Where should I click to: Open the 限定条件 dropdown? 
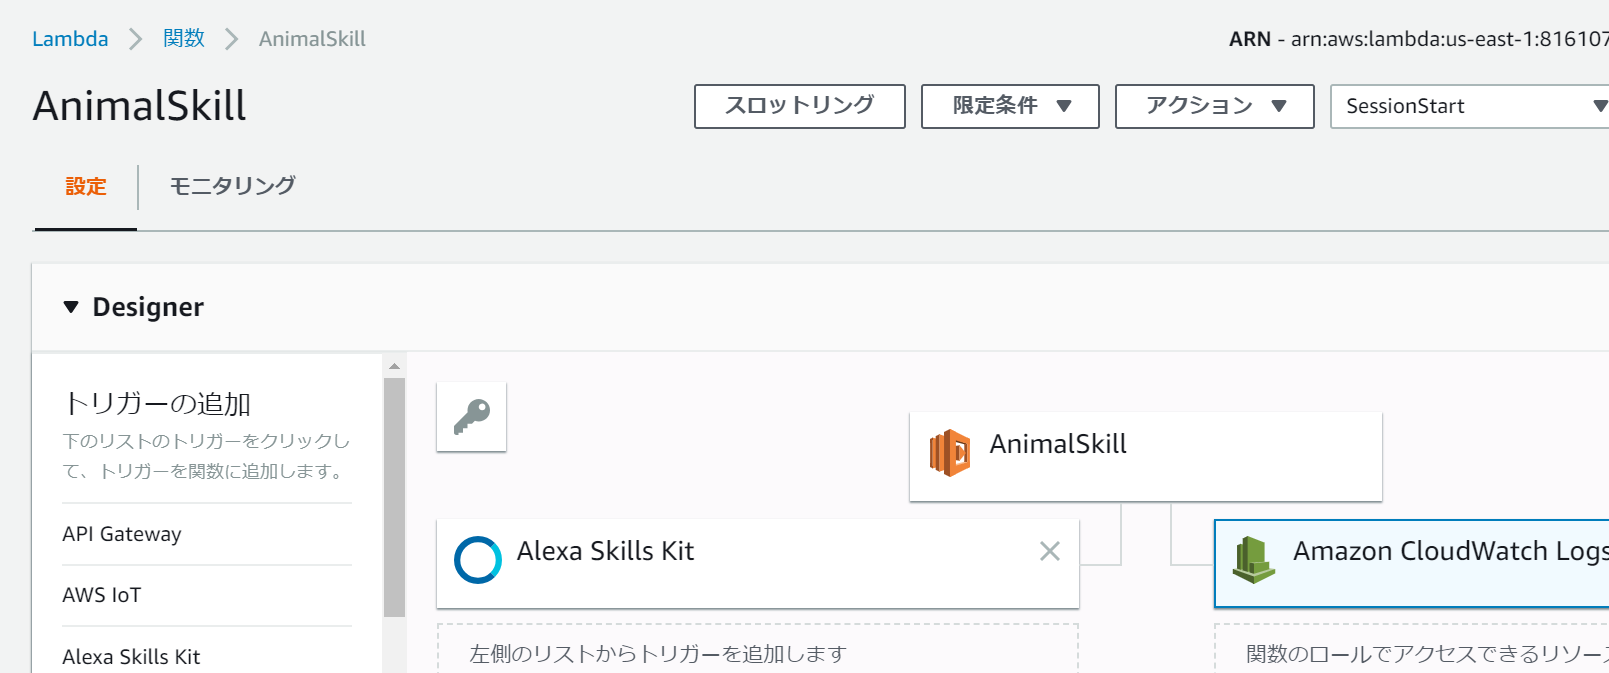tap(1009, 106)
